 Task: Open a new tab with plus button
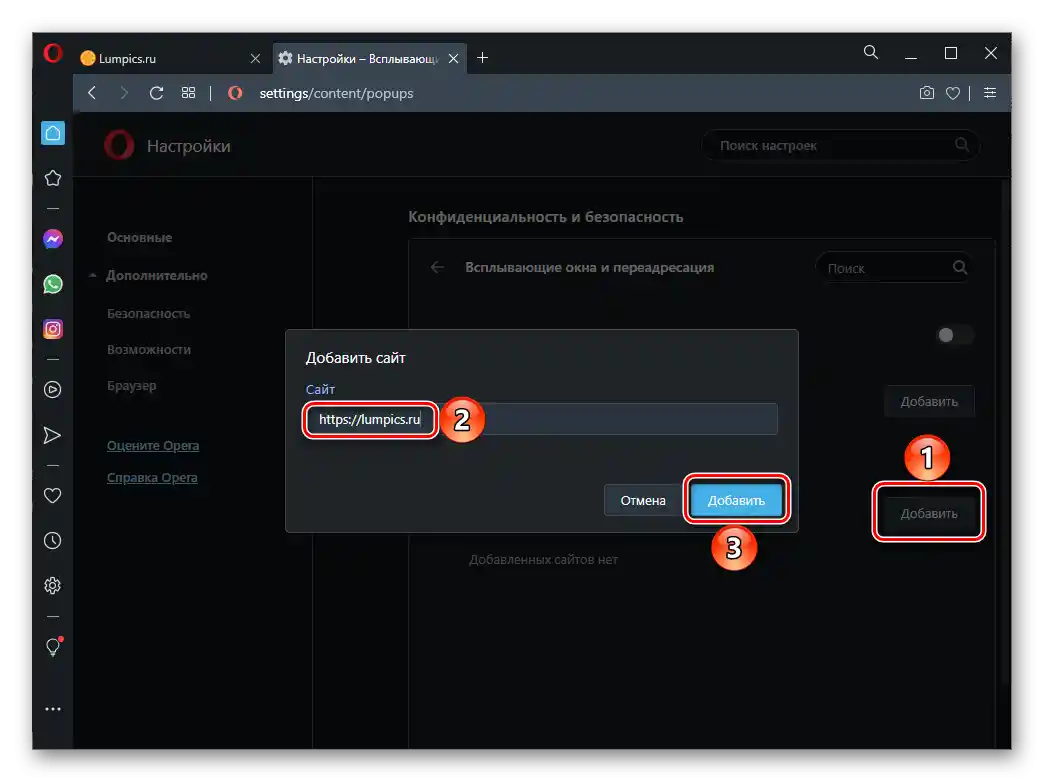(x=483, y=59)
